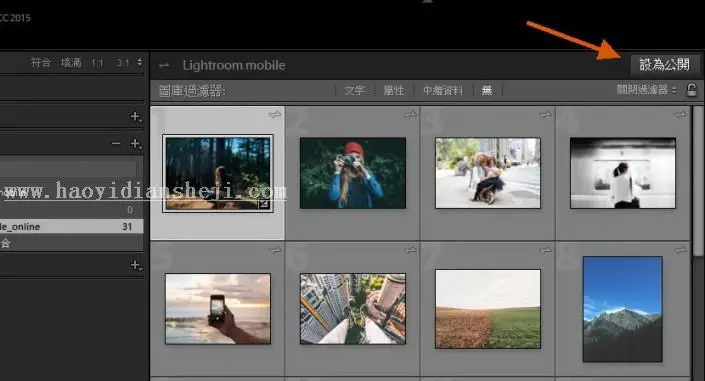Viewport: 705px width, 381px height.
Task: Select the blue-sky mountain thumbnail
Action: (623, 309)
